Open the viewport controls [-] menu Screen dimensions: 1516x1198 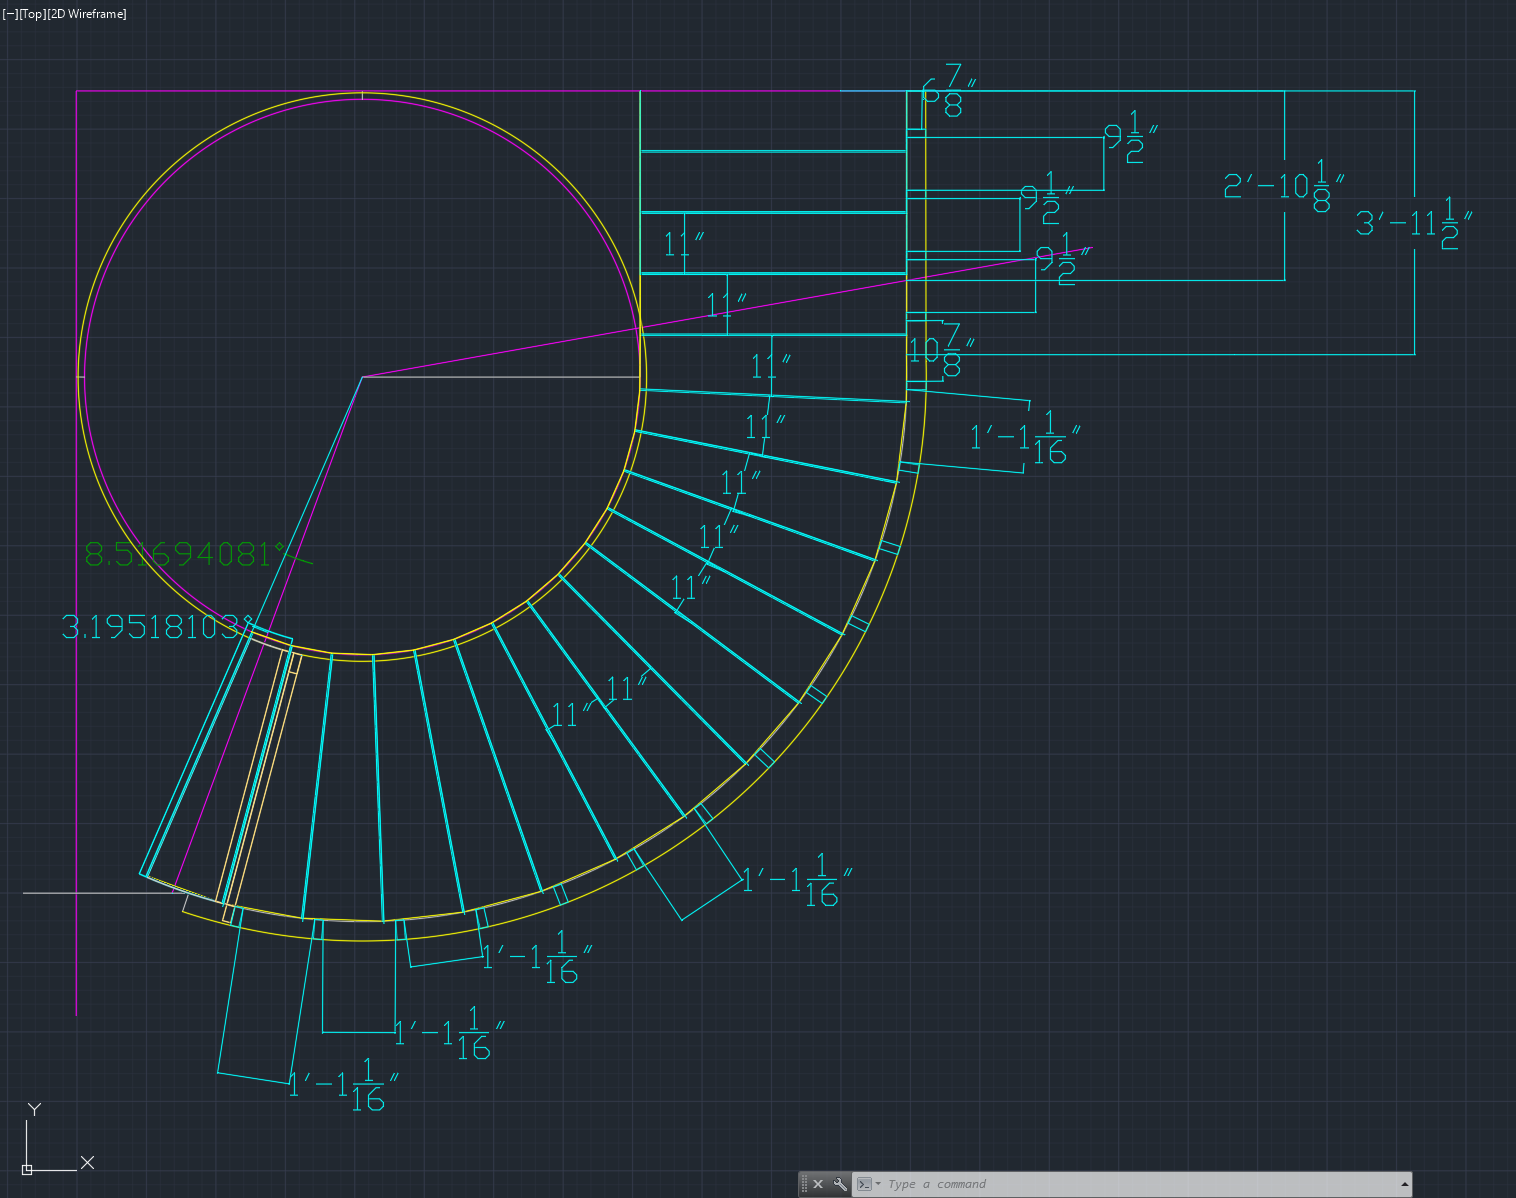tap(9, 14)
